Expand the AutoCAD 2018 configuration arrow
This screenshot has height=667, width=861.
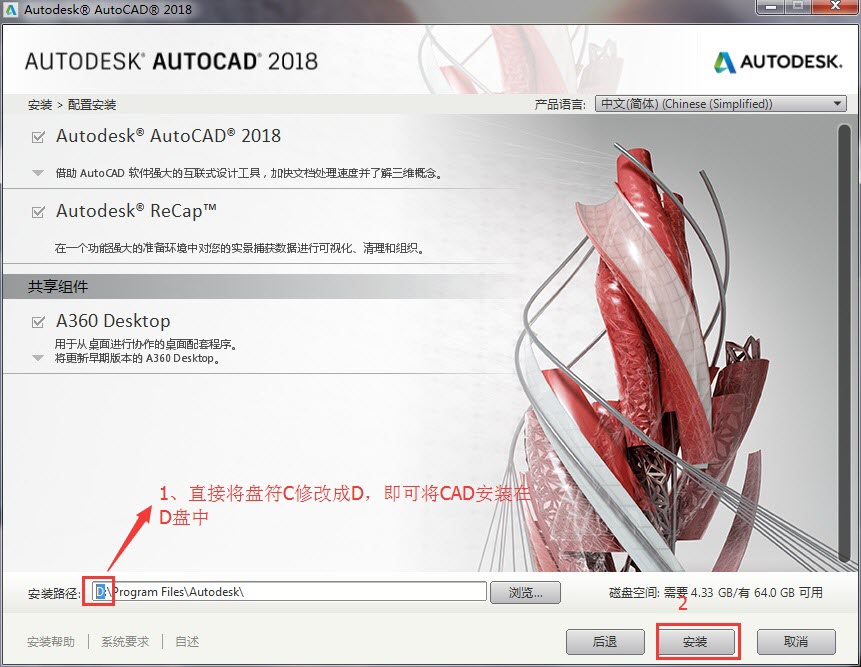point(38,173)
